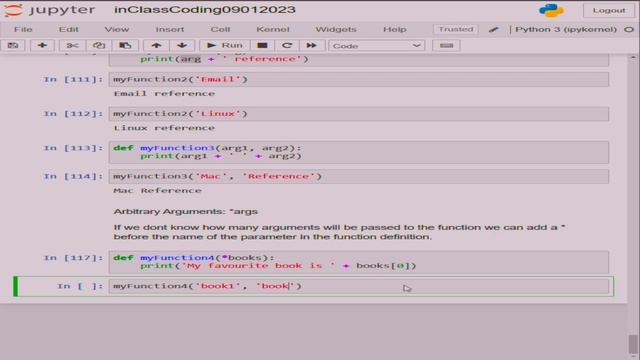The image size is (640, 360).
Task: Open the Edit menu
Action: tap(69, 29)
